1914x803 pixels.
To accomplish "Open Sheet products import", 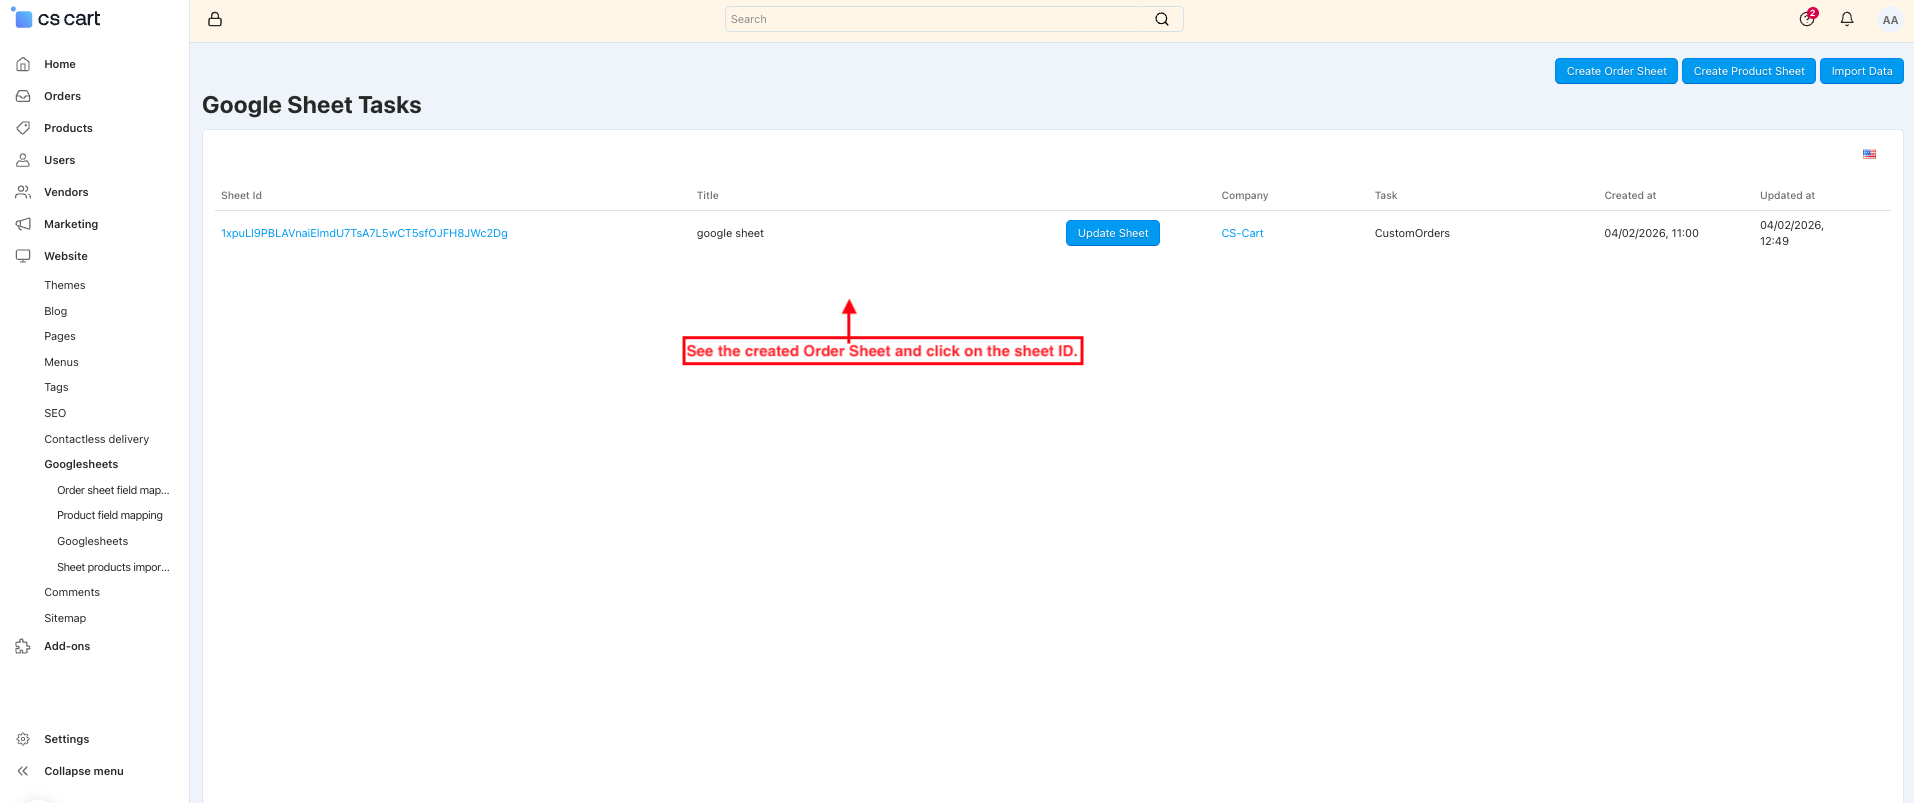I will pos(113,567).
